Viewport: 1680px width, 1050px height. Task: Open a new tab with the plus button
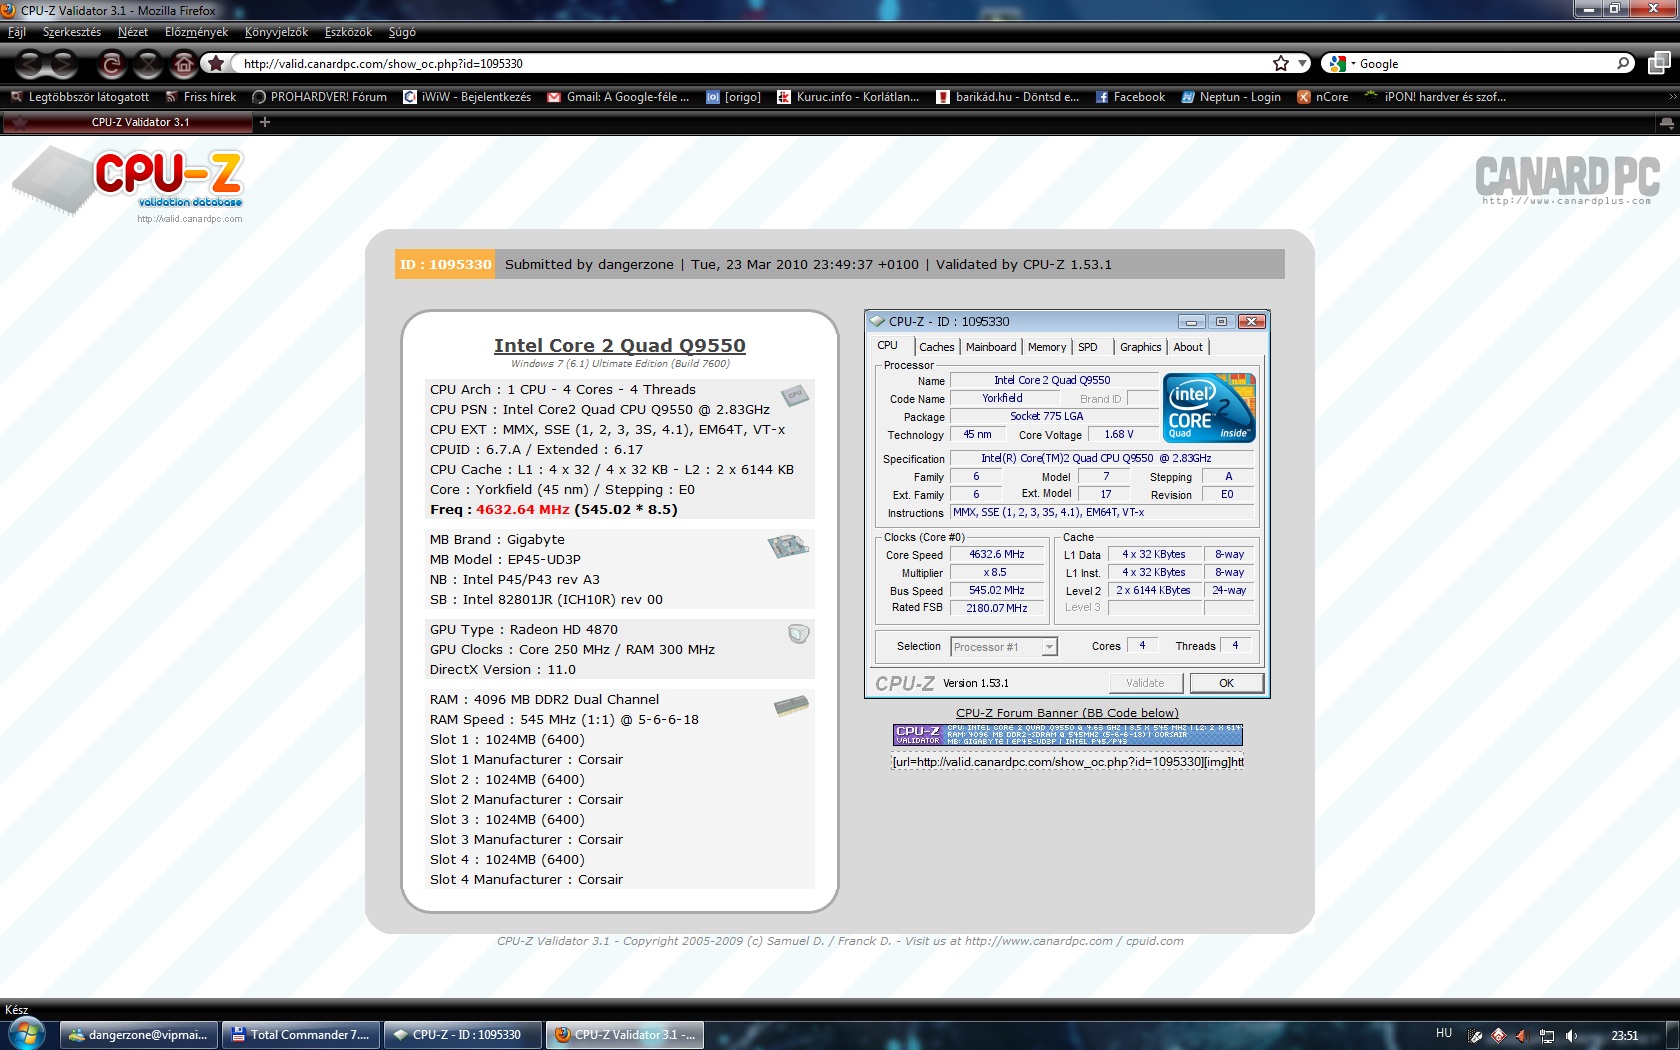(265, 122)
